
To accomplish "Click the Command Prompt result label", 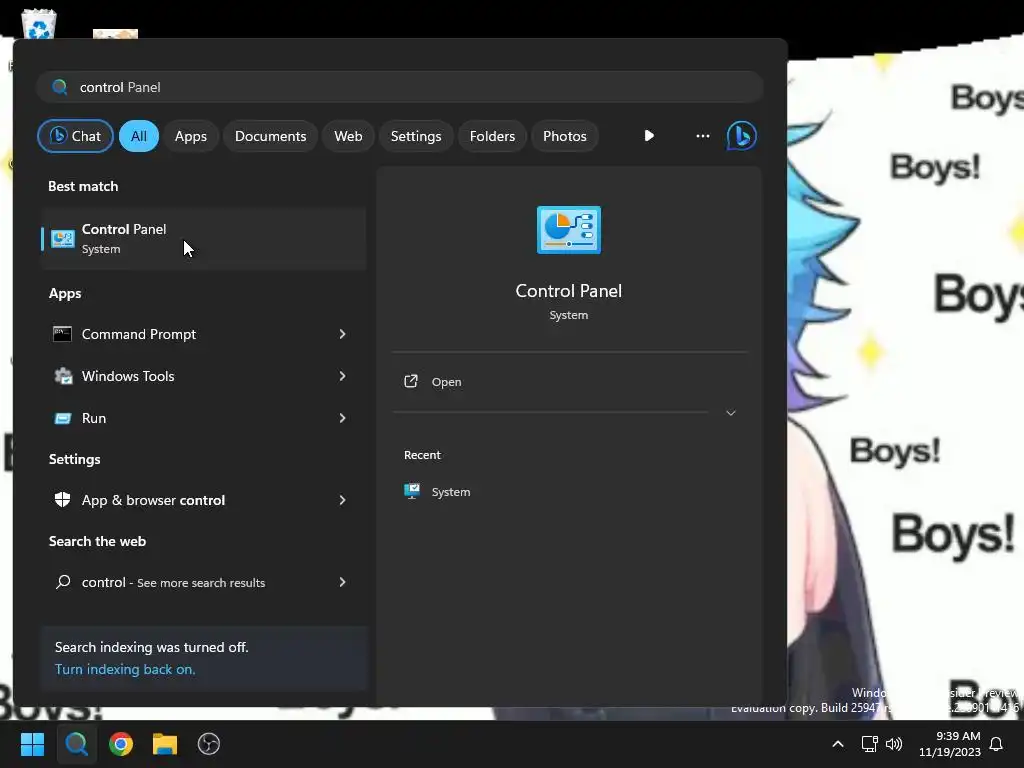I will (138, 334).
